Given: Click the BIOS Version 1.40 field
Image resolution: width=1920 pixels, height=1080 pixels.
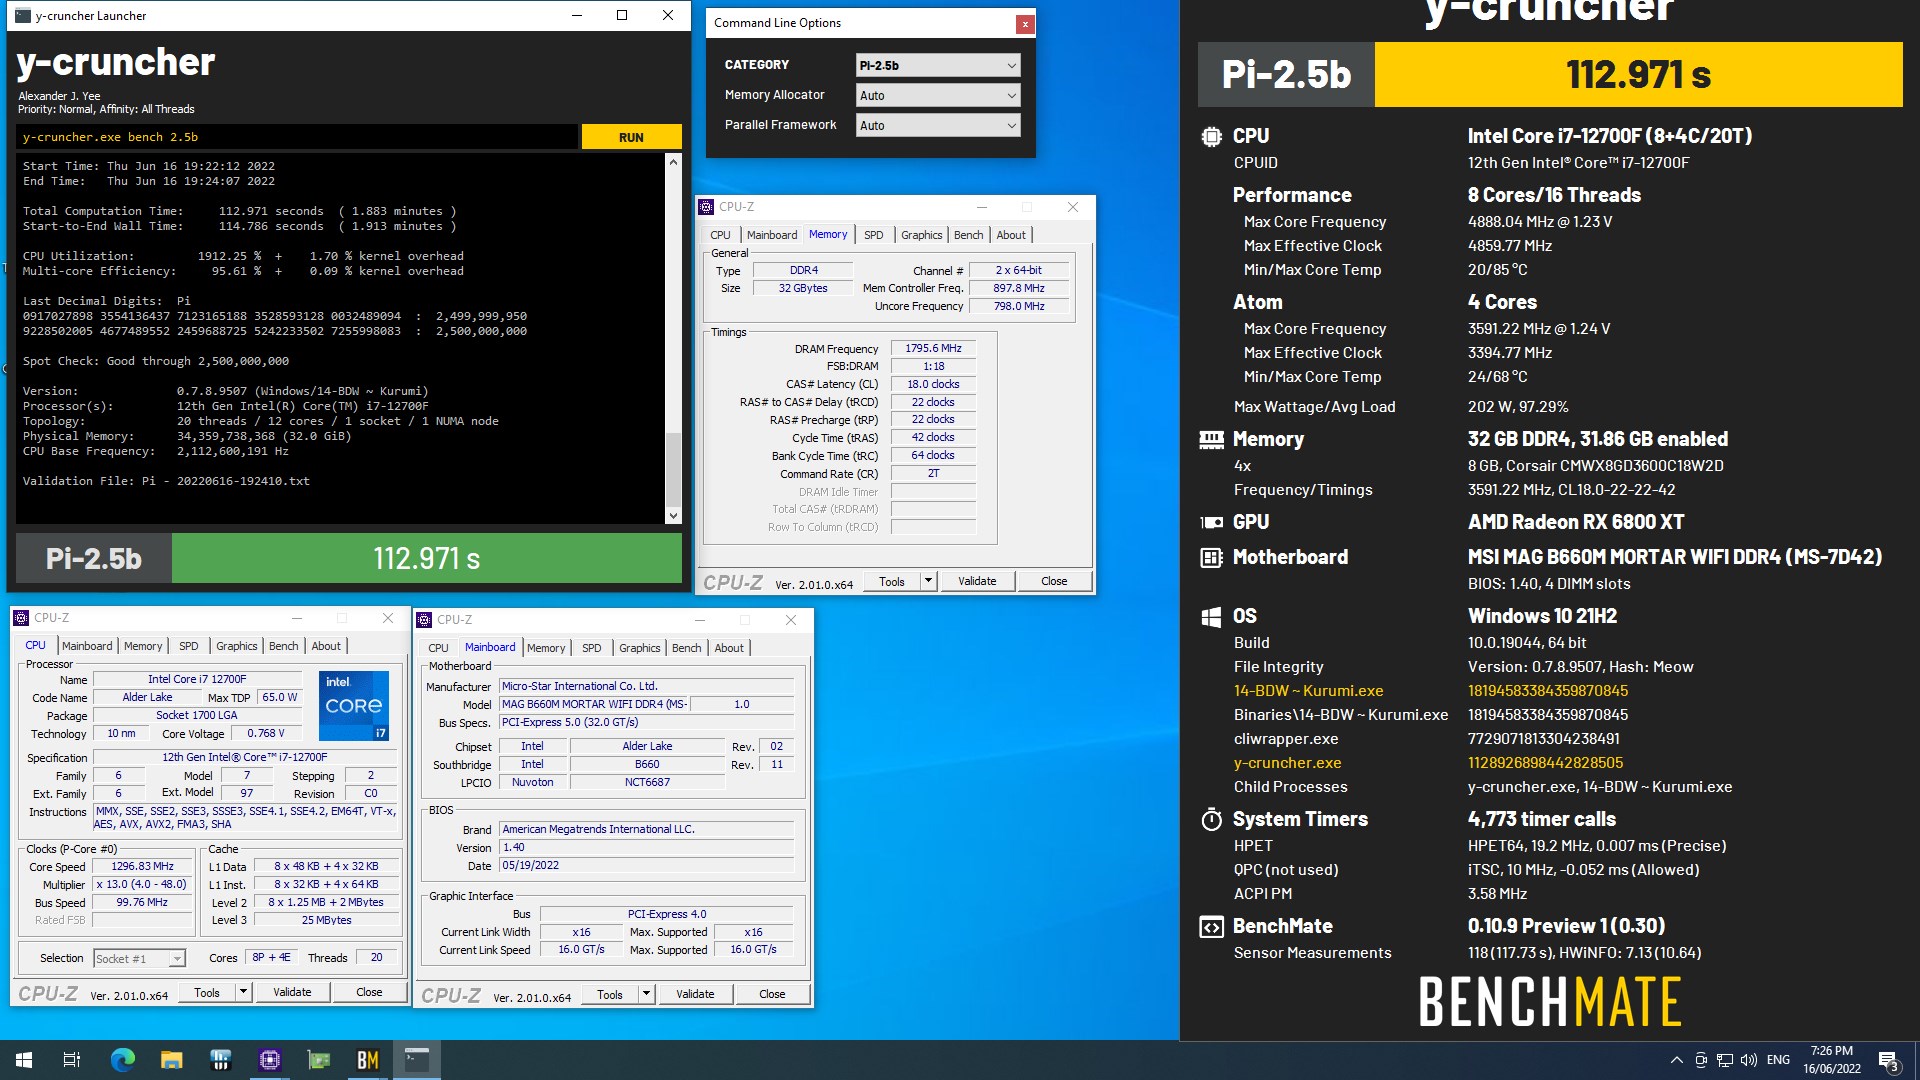Looking at the screenshot, I should pyautogui.click(x=646, y=848).
